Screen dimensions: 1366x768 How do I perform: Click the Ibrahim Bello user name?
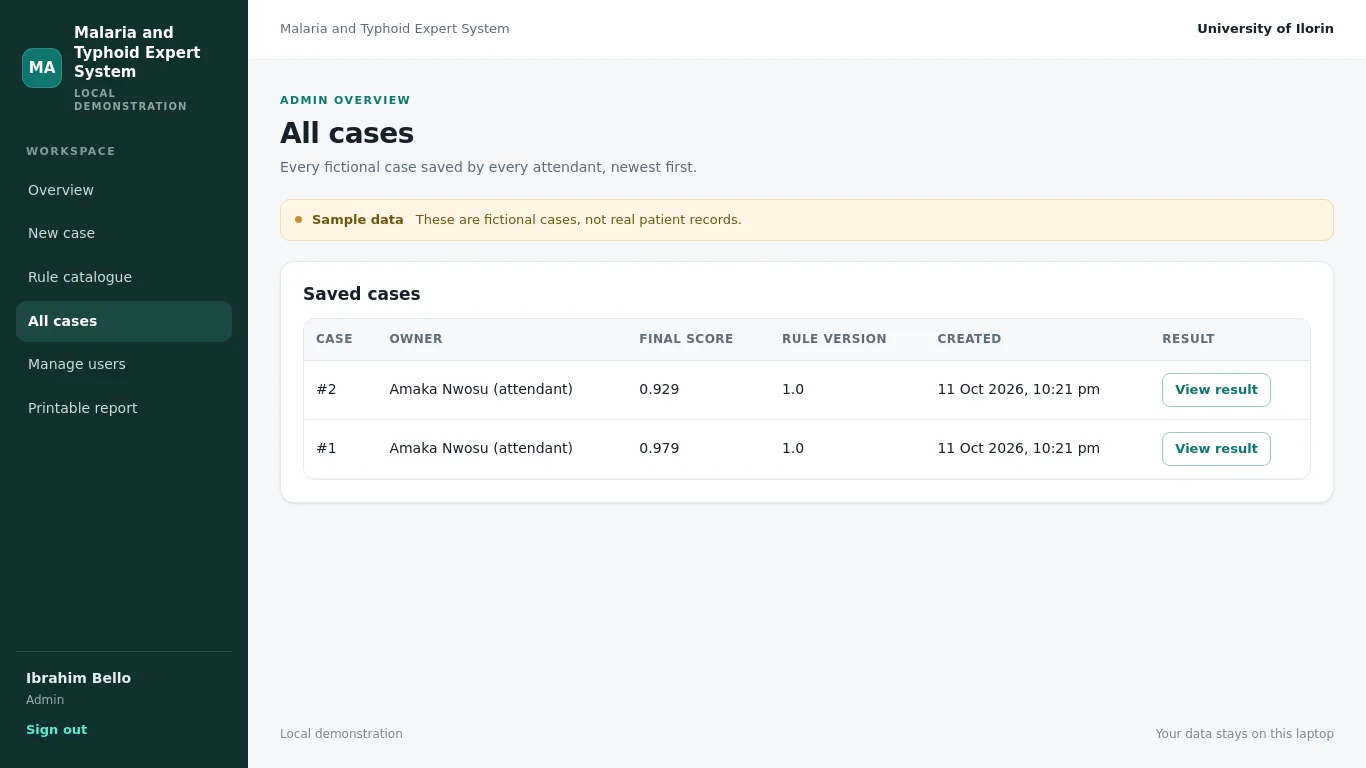[78, 678]
